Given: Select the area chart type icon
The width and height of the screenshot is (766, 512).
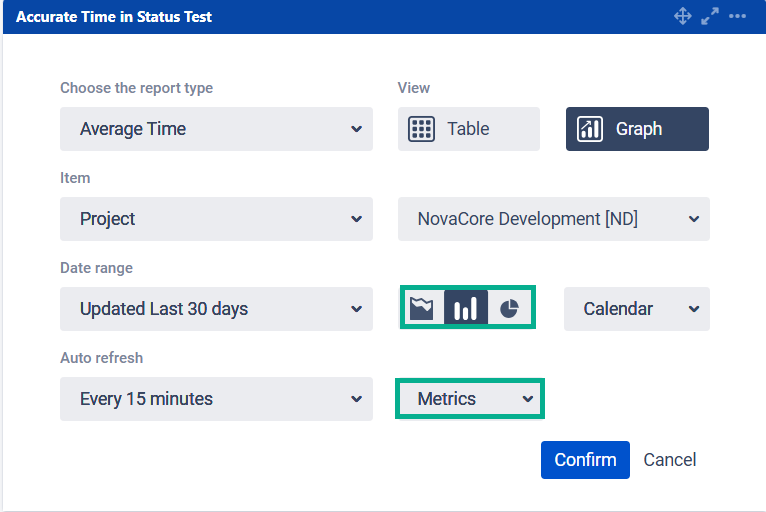Looking at the screenshot, I should pos(422,308).
